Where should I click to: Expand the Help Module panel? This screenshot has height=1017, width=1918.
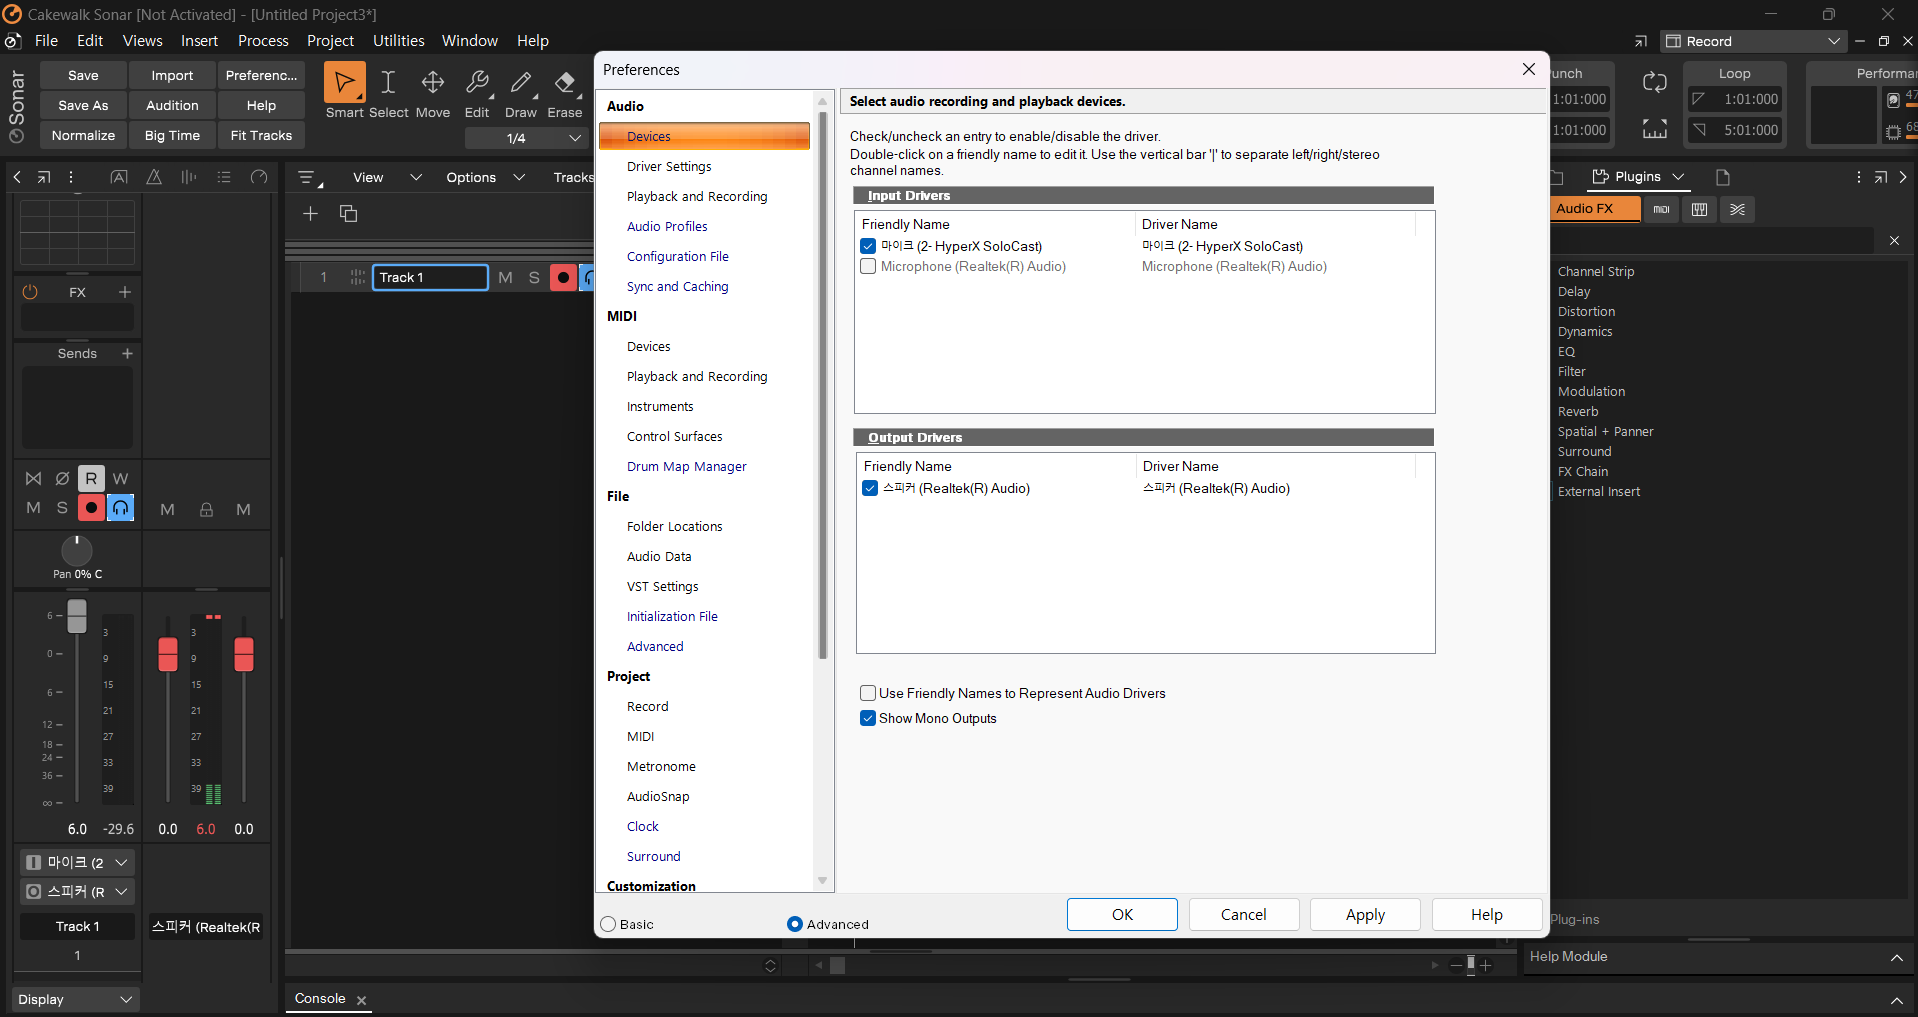(x=1896, y=957)
